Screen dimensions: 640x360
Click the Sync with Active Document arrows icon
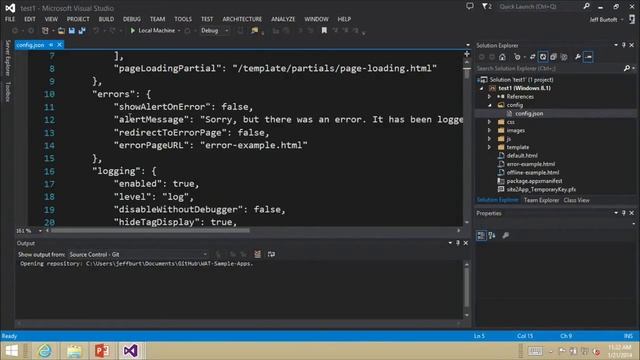click(532, 57)
